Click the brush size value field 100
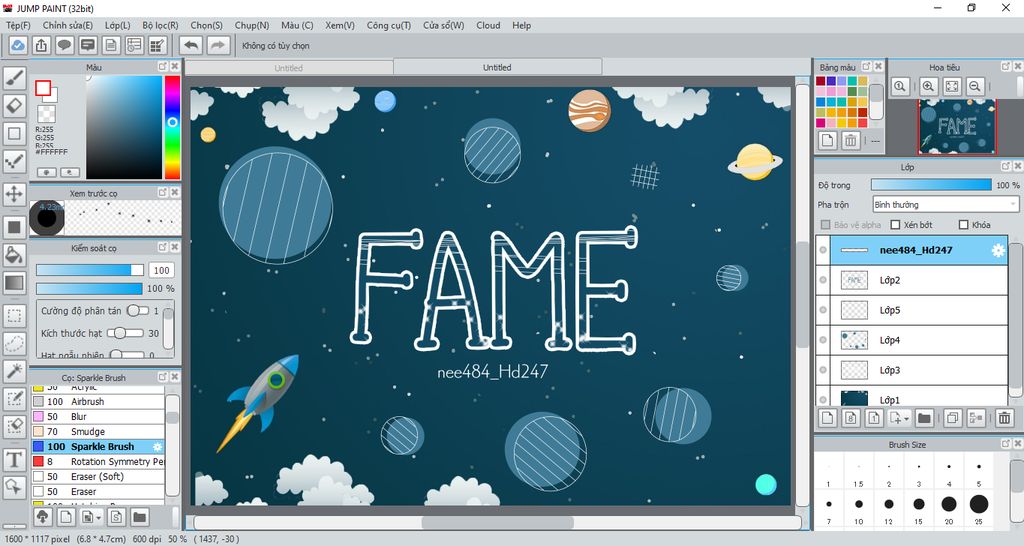 pyautogui.click(x=161, y=270)
